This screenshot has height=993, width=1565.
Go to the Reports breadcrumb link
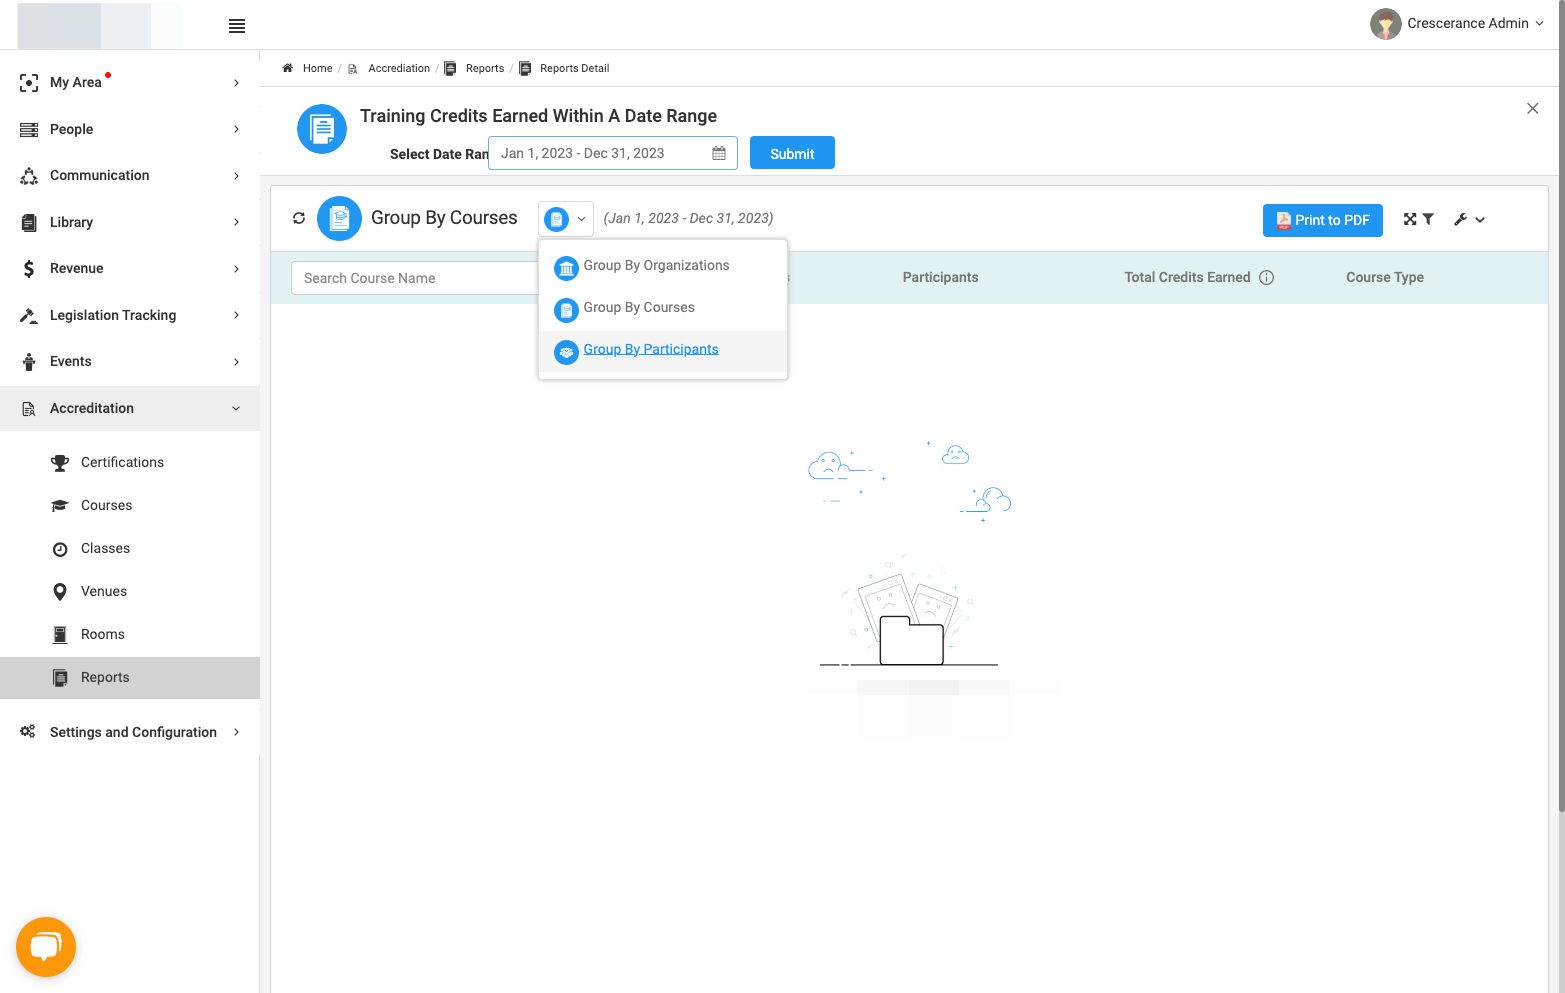(485, 68)
